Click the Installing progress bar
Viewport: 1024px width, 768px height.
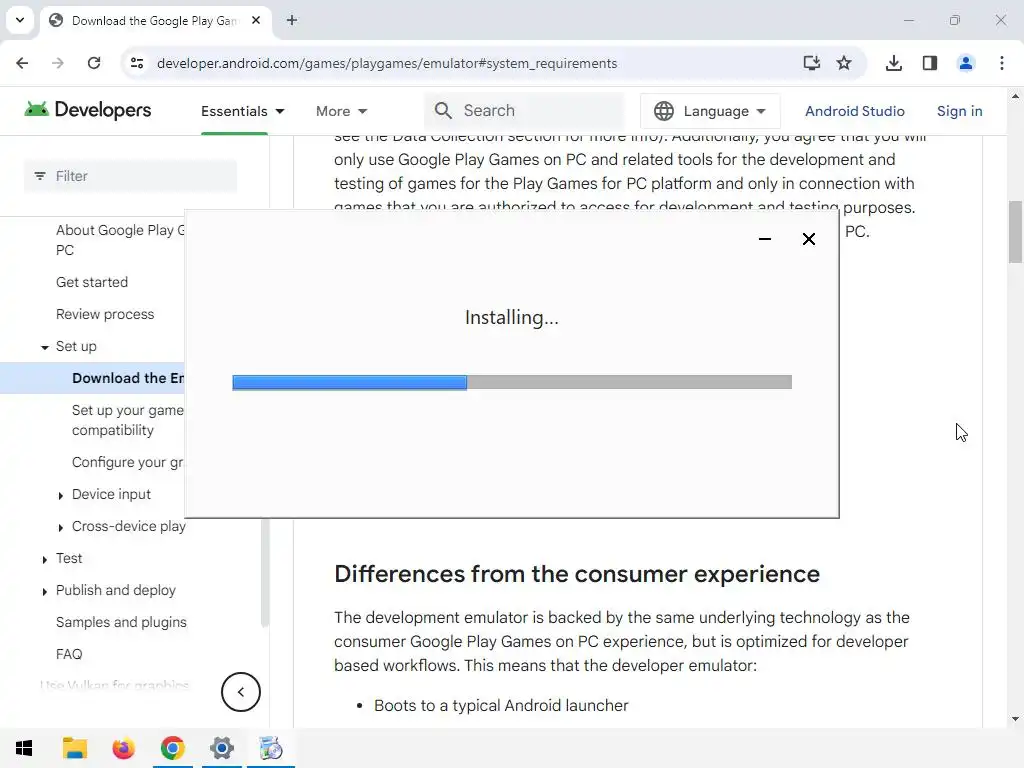(512, 382)
